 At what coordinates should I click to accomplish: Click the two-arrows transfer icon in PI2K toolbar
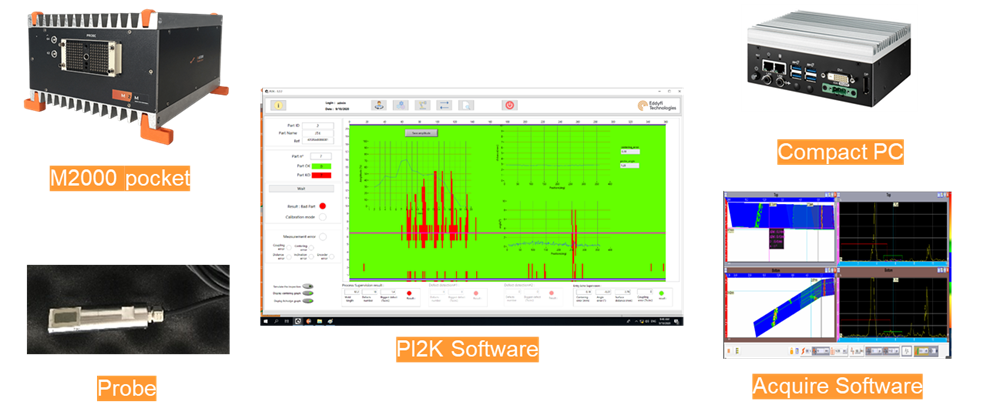(x=445, y=105)
